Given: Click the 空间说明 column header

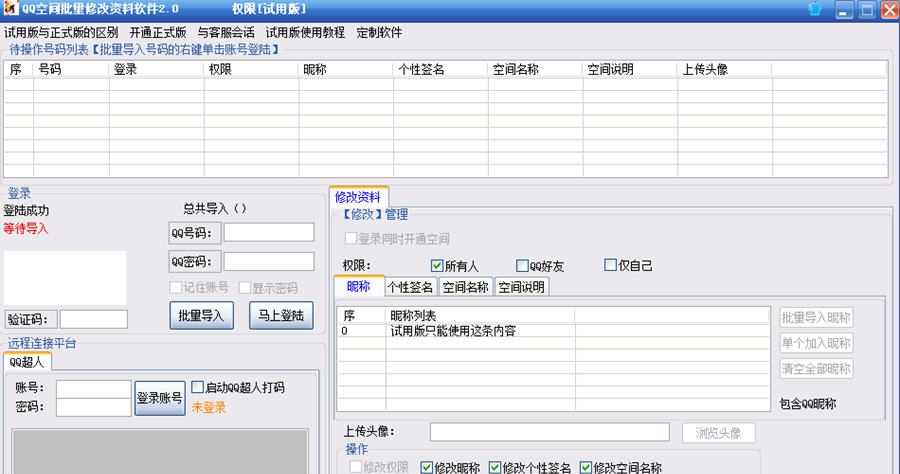Looking at the screenshot, I should click(x=630, y=69).
